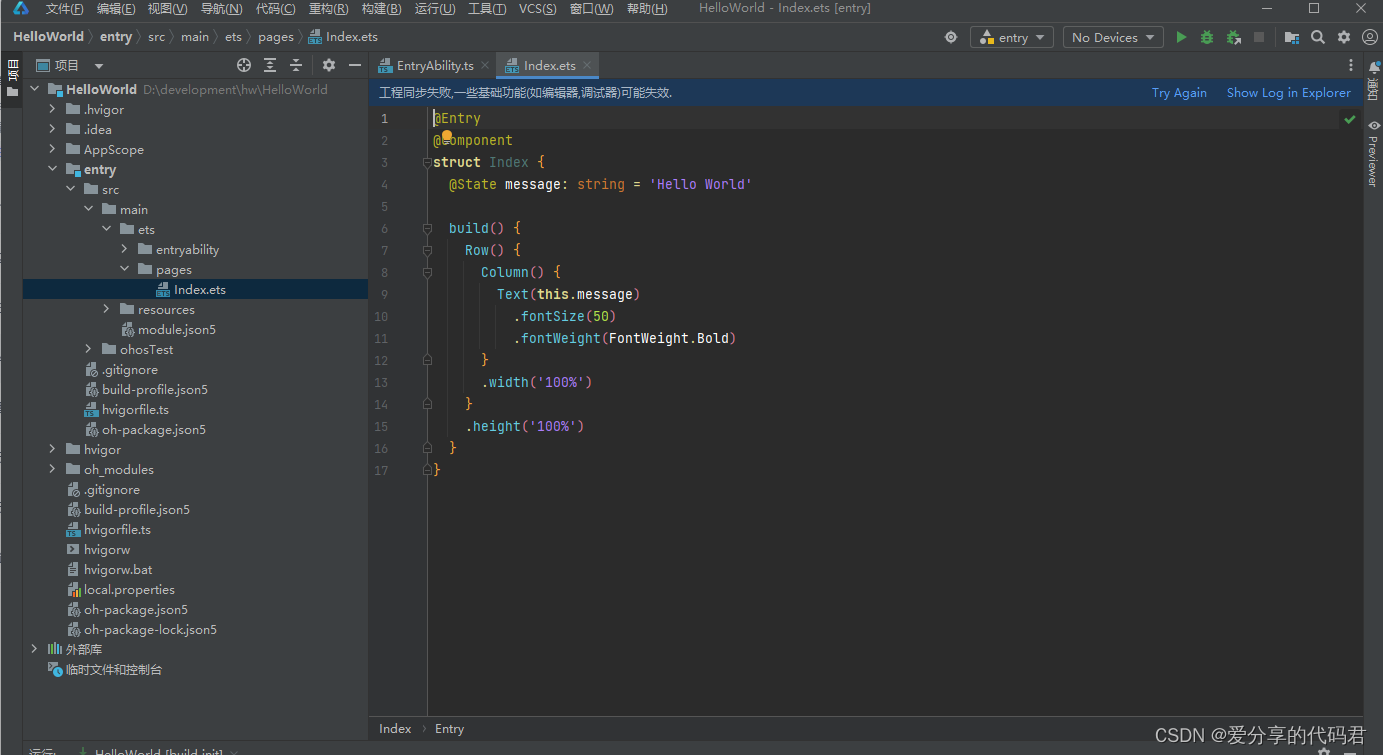Expand the .hvigor folder
This screenshot has height=755, width=1383.
point(53,109)
